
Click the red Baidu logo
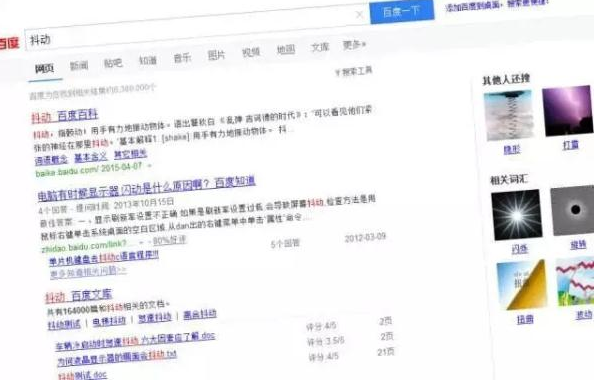(x=9, y=43)
